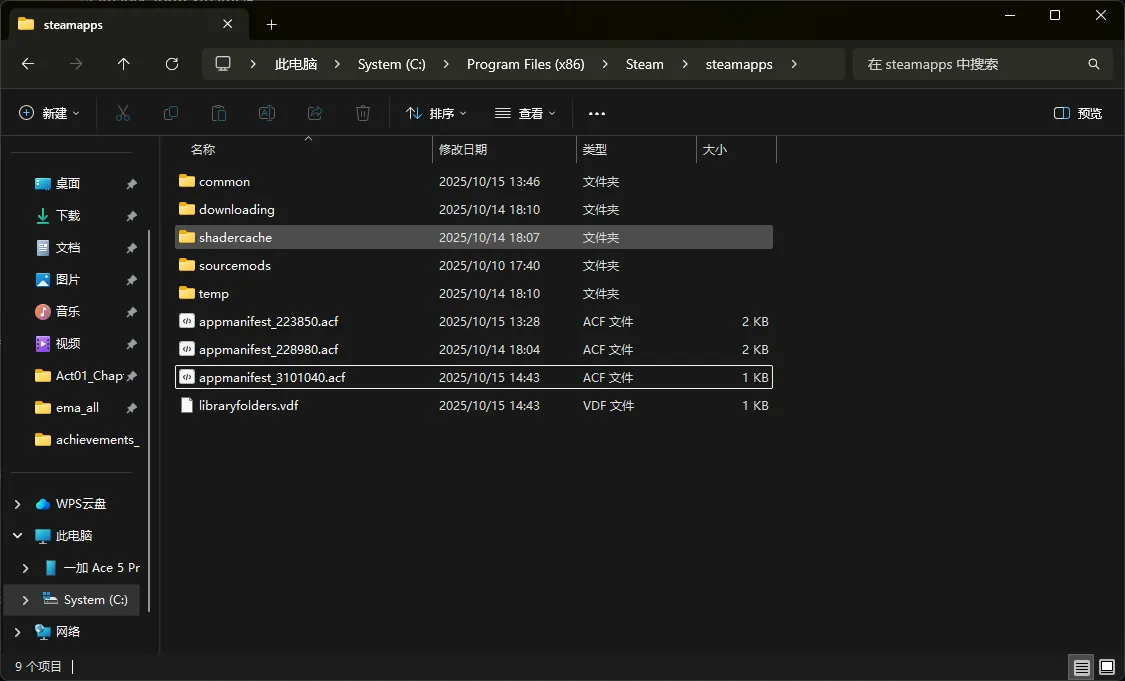This screenshot has height=681, width=1125.
Task: Sort by 修改日期 column header
Action: 463,150
